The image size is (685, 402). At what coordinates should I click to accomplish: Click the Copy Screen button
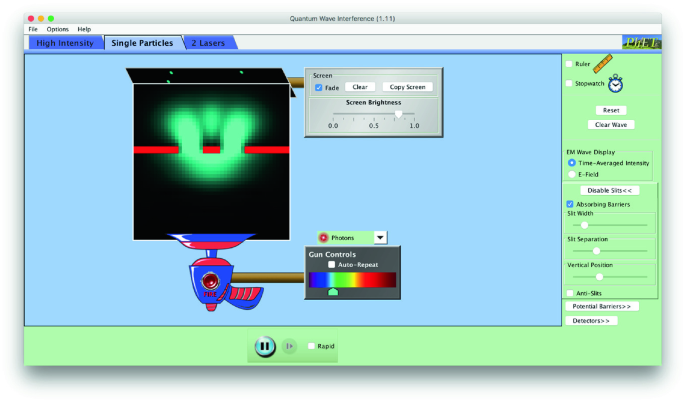(407, 87)
